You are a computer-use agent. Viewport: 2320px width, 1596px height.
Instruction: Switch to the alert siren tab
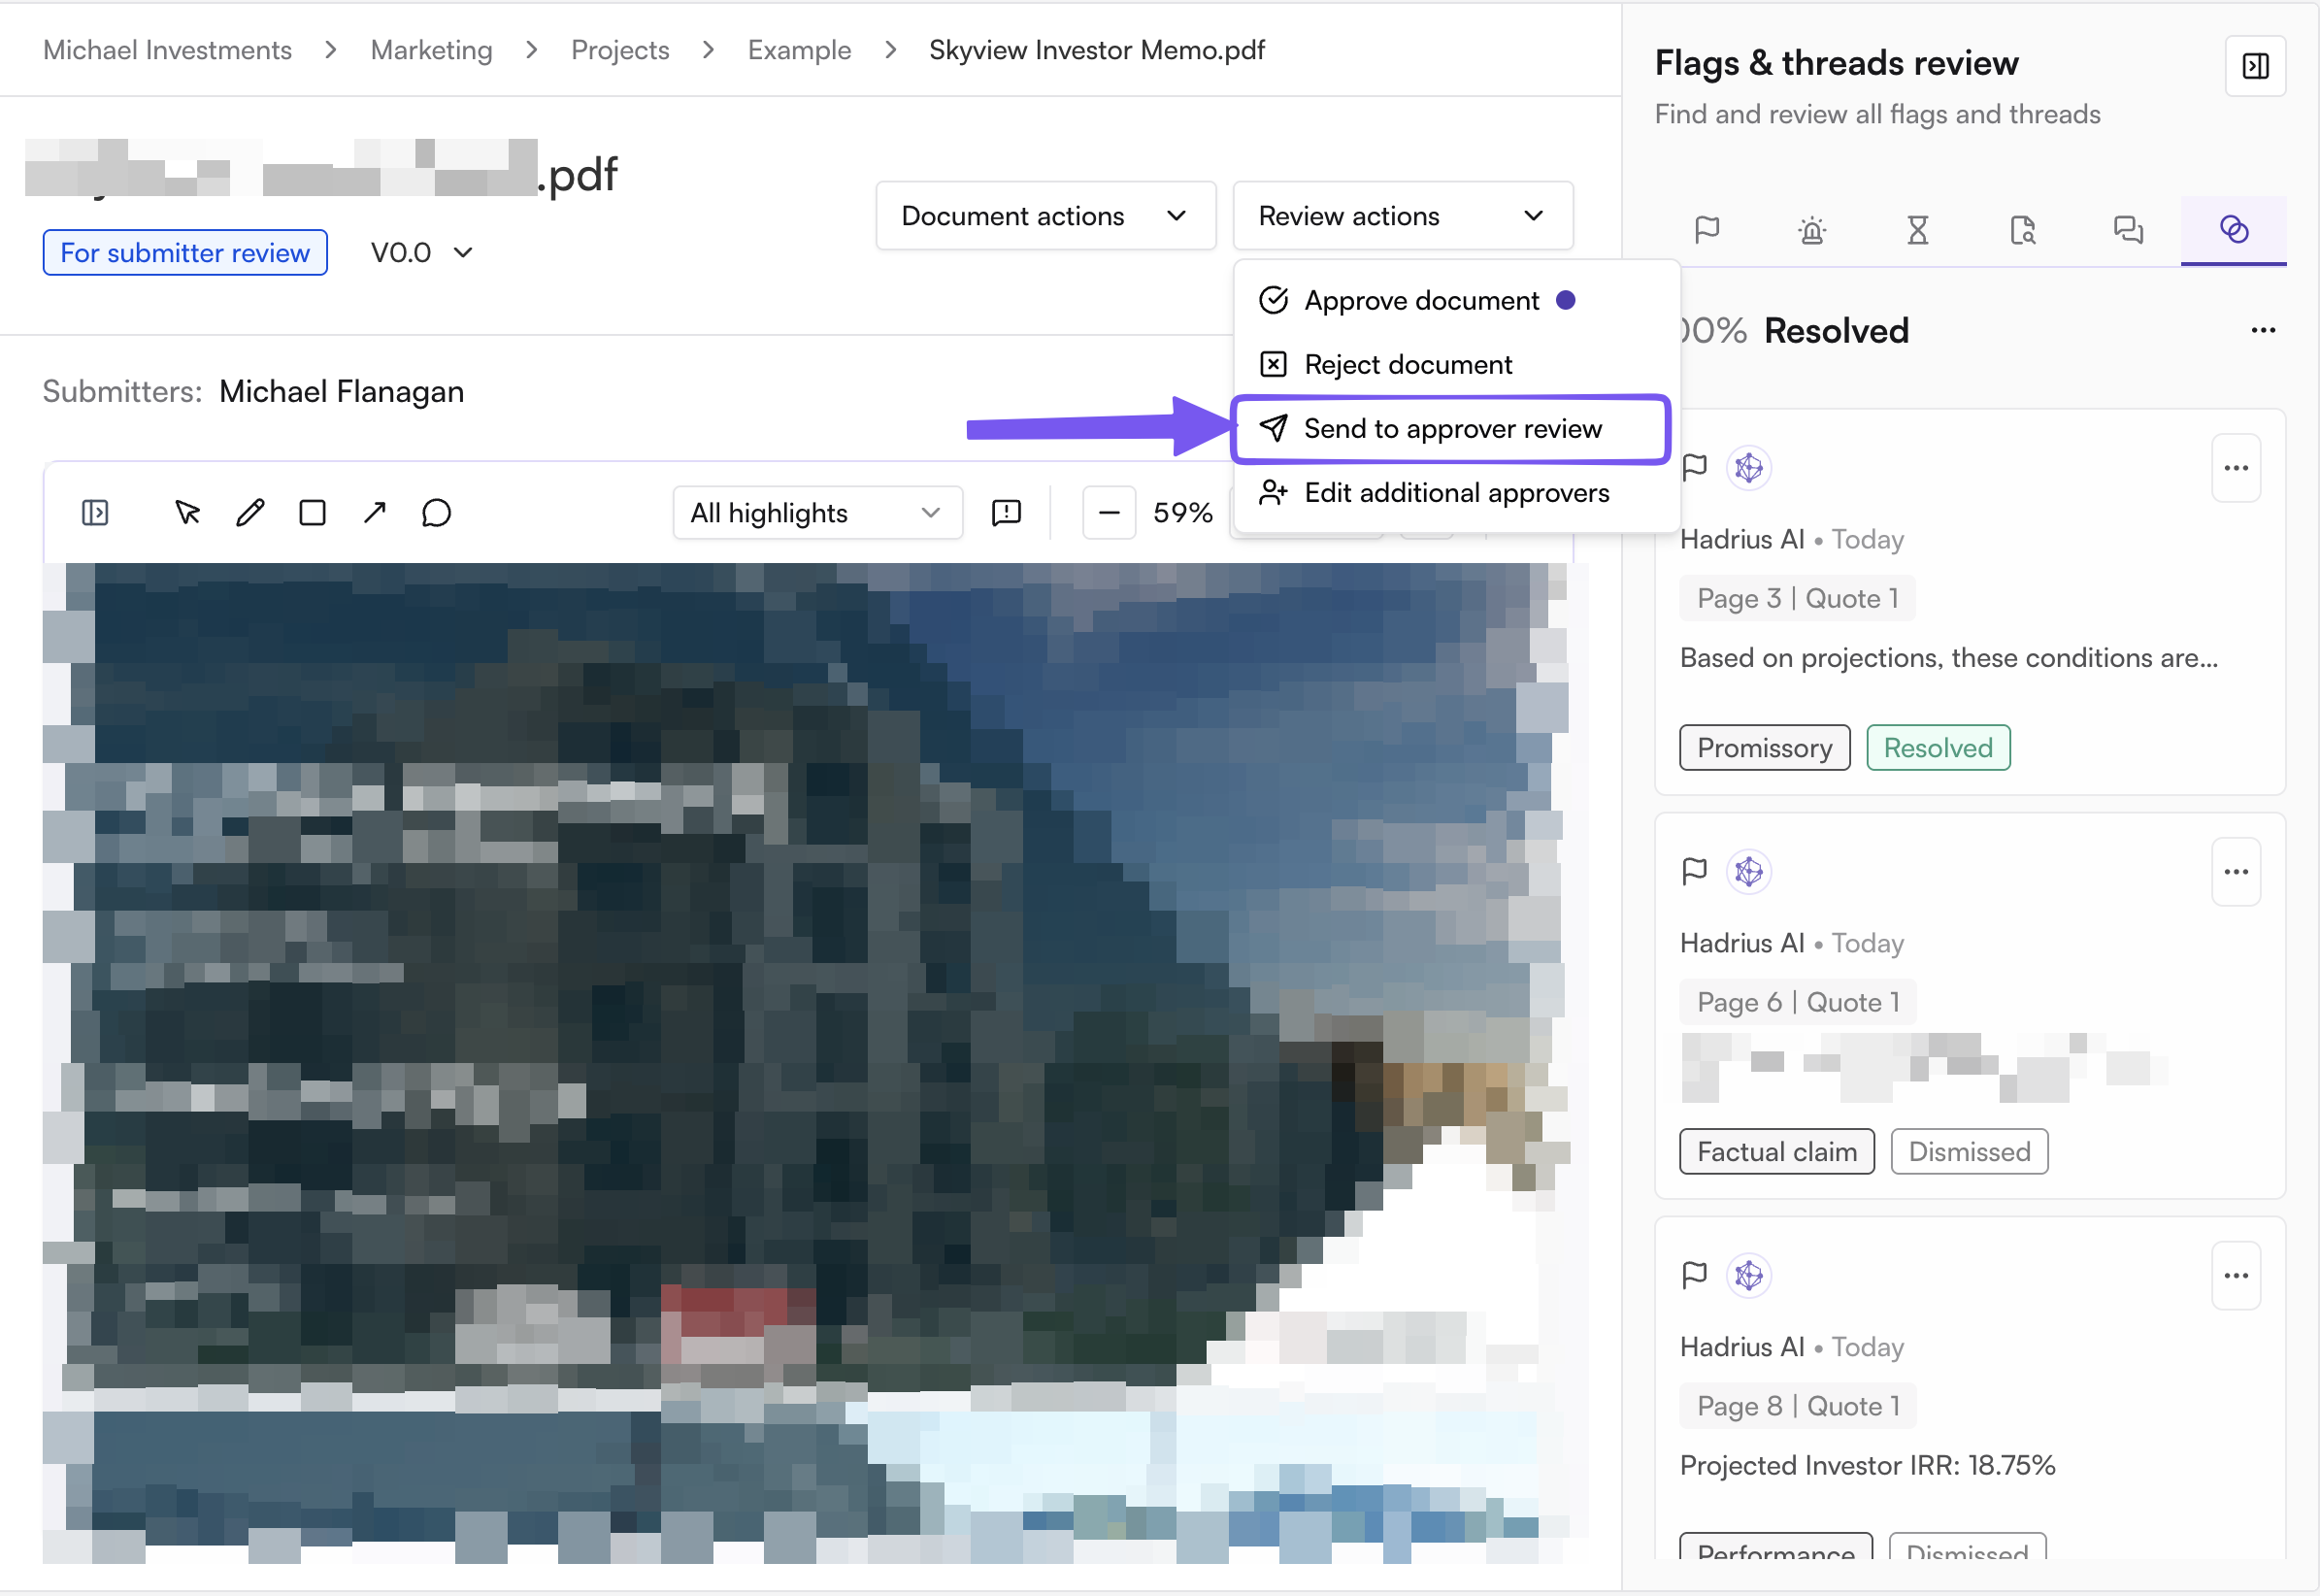1812,230
